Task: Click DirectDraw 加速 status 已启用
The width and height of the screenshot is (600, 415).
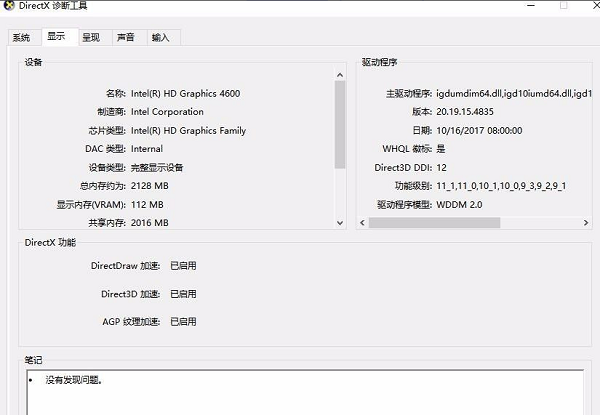Action: pos(183,266)
